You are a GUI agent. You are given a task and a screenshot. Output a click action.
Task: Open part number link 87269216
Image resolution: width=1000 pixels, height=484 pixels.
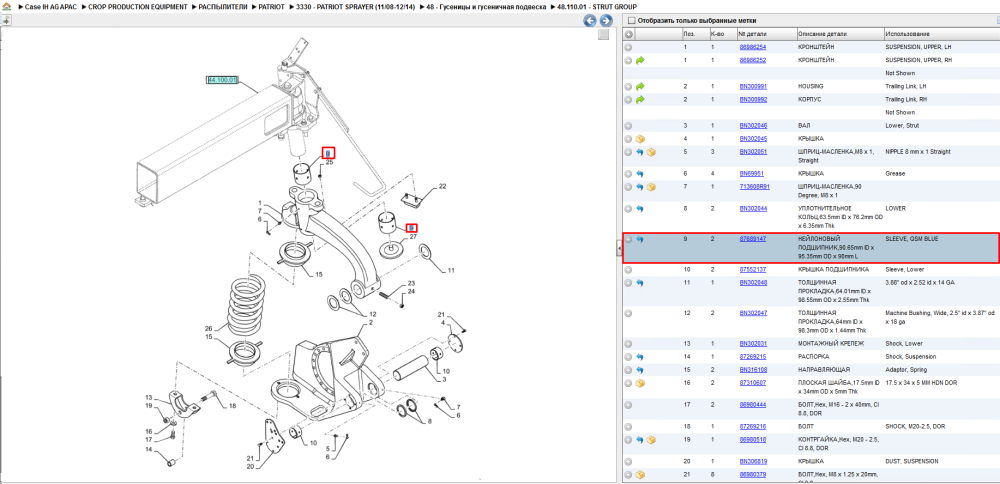pos(753,426)
